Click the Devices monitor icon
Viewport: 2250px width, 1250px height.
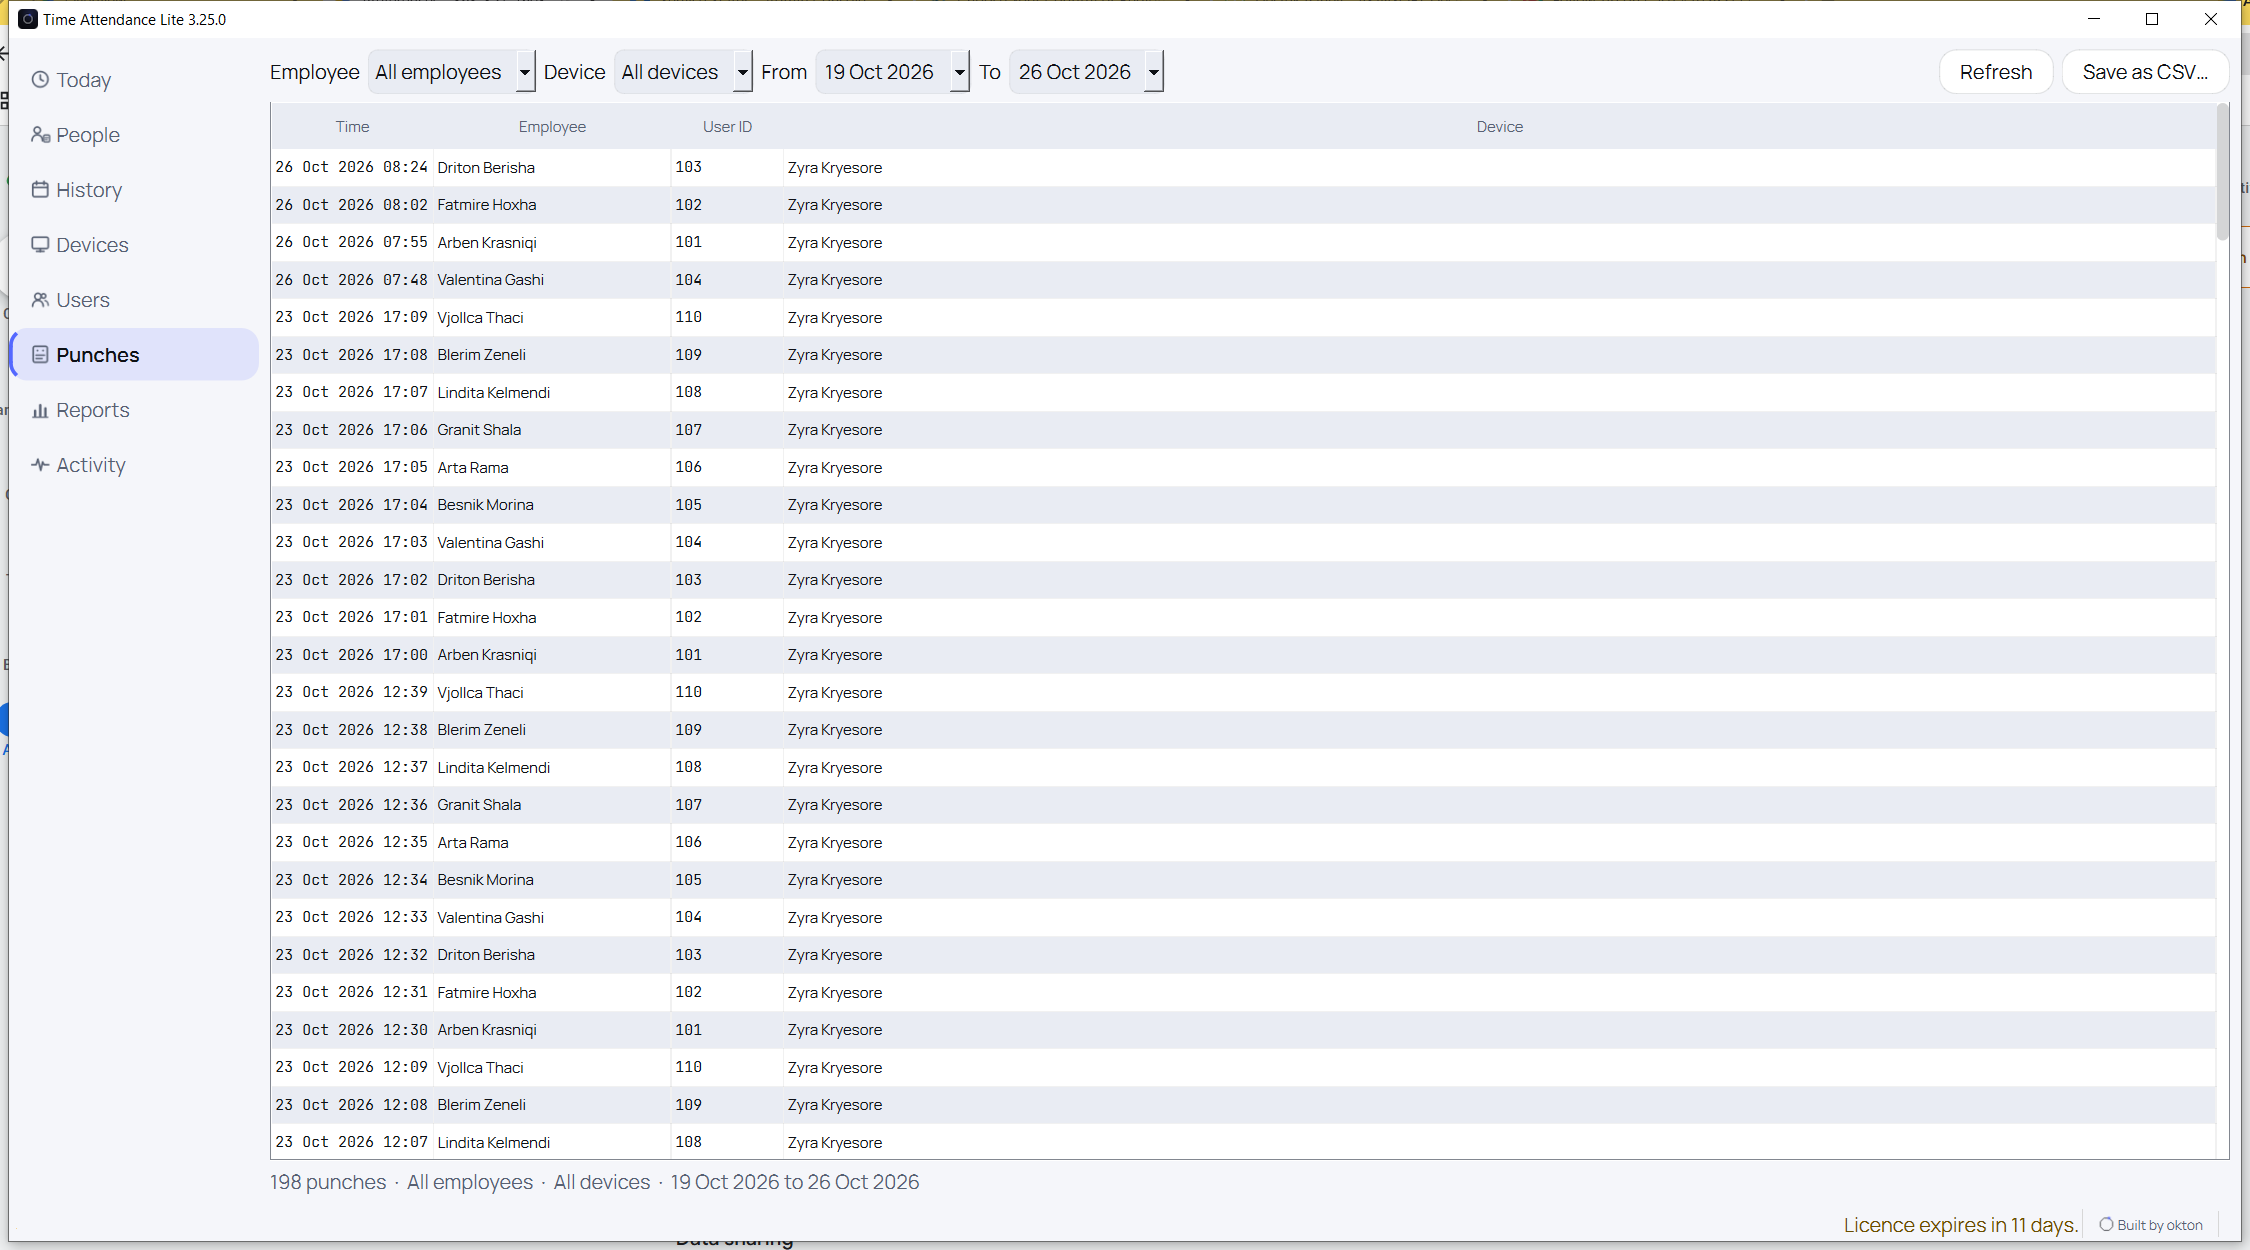[x=40, y=245]
